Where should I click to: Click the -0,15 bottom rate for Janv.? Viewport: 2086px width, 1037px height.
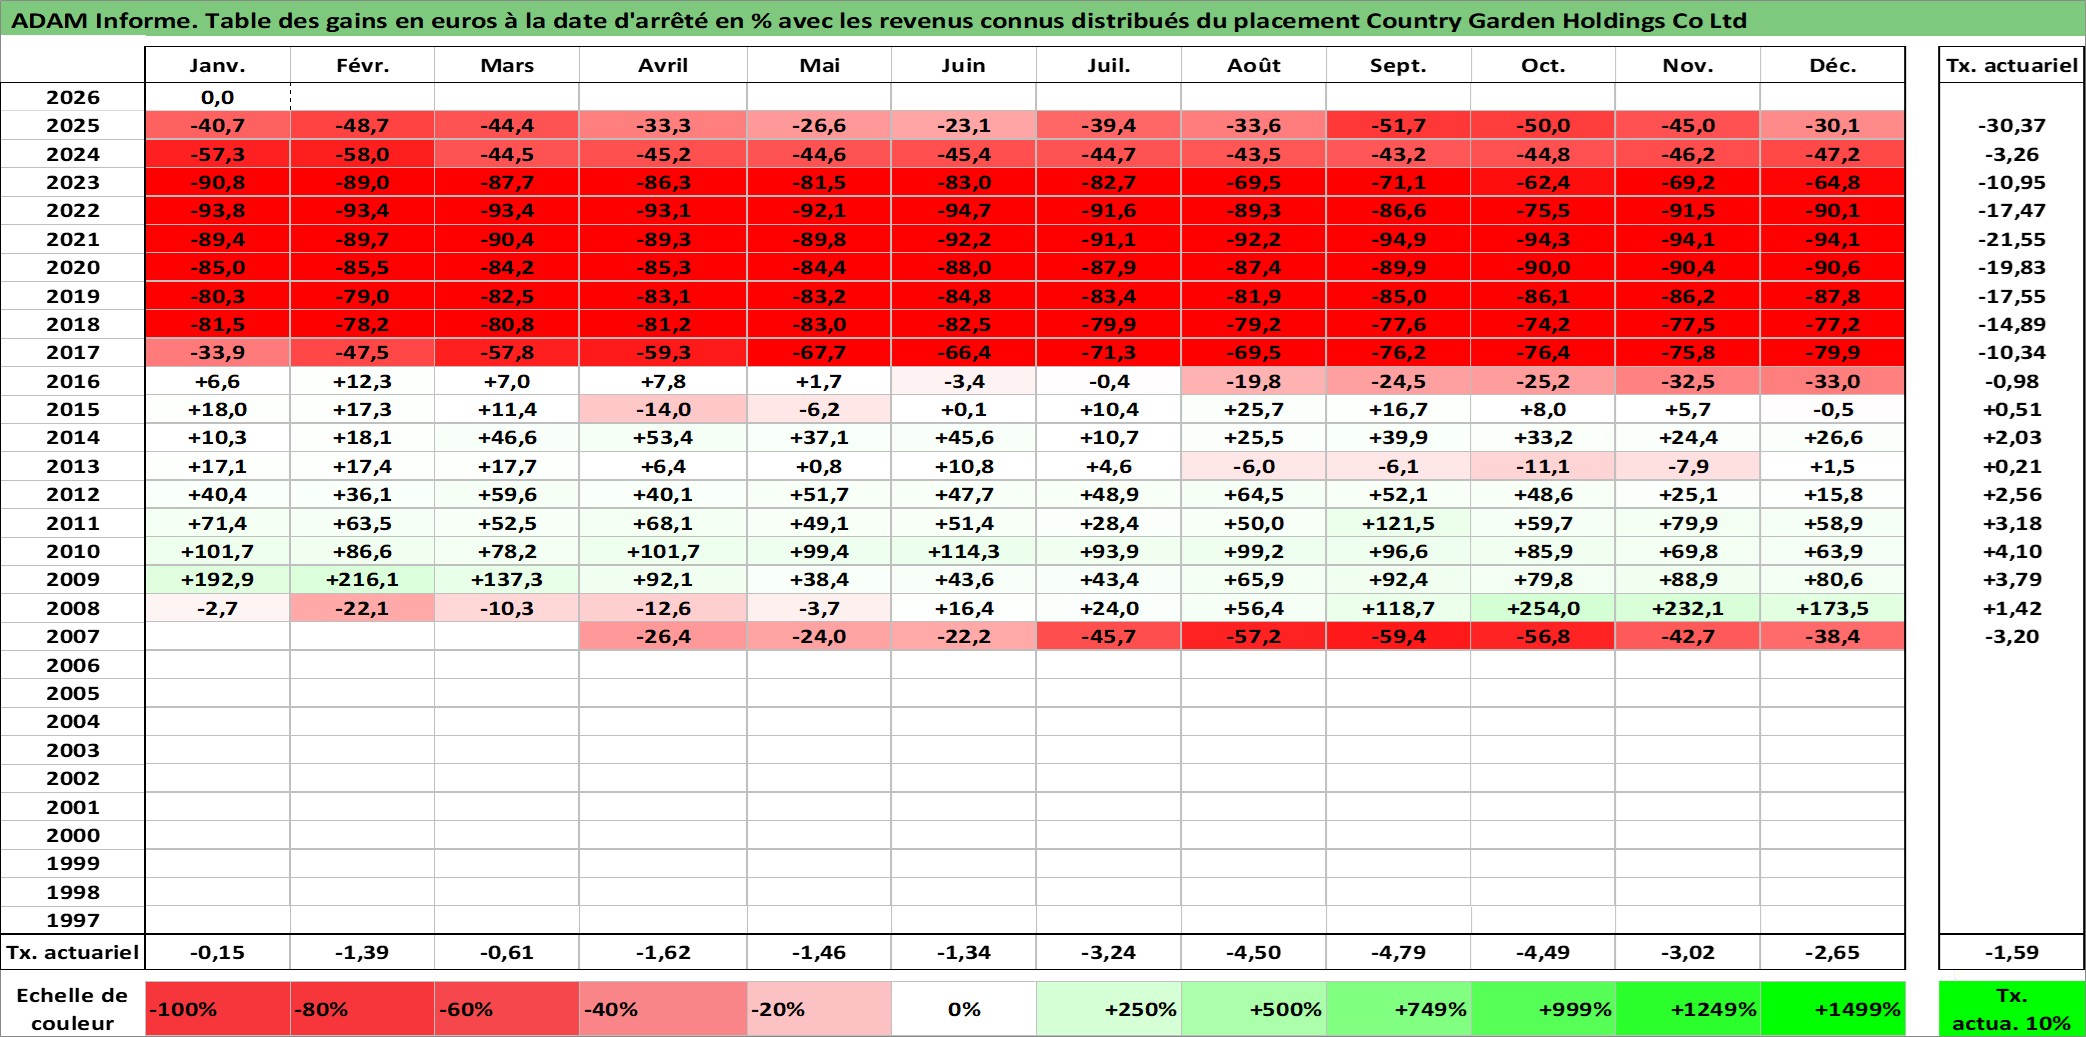pyautogui.click(x=218, y=952)
